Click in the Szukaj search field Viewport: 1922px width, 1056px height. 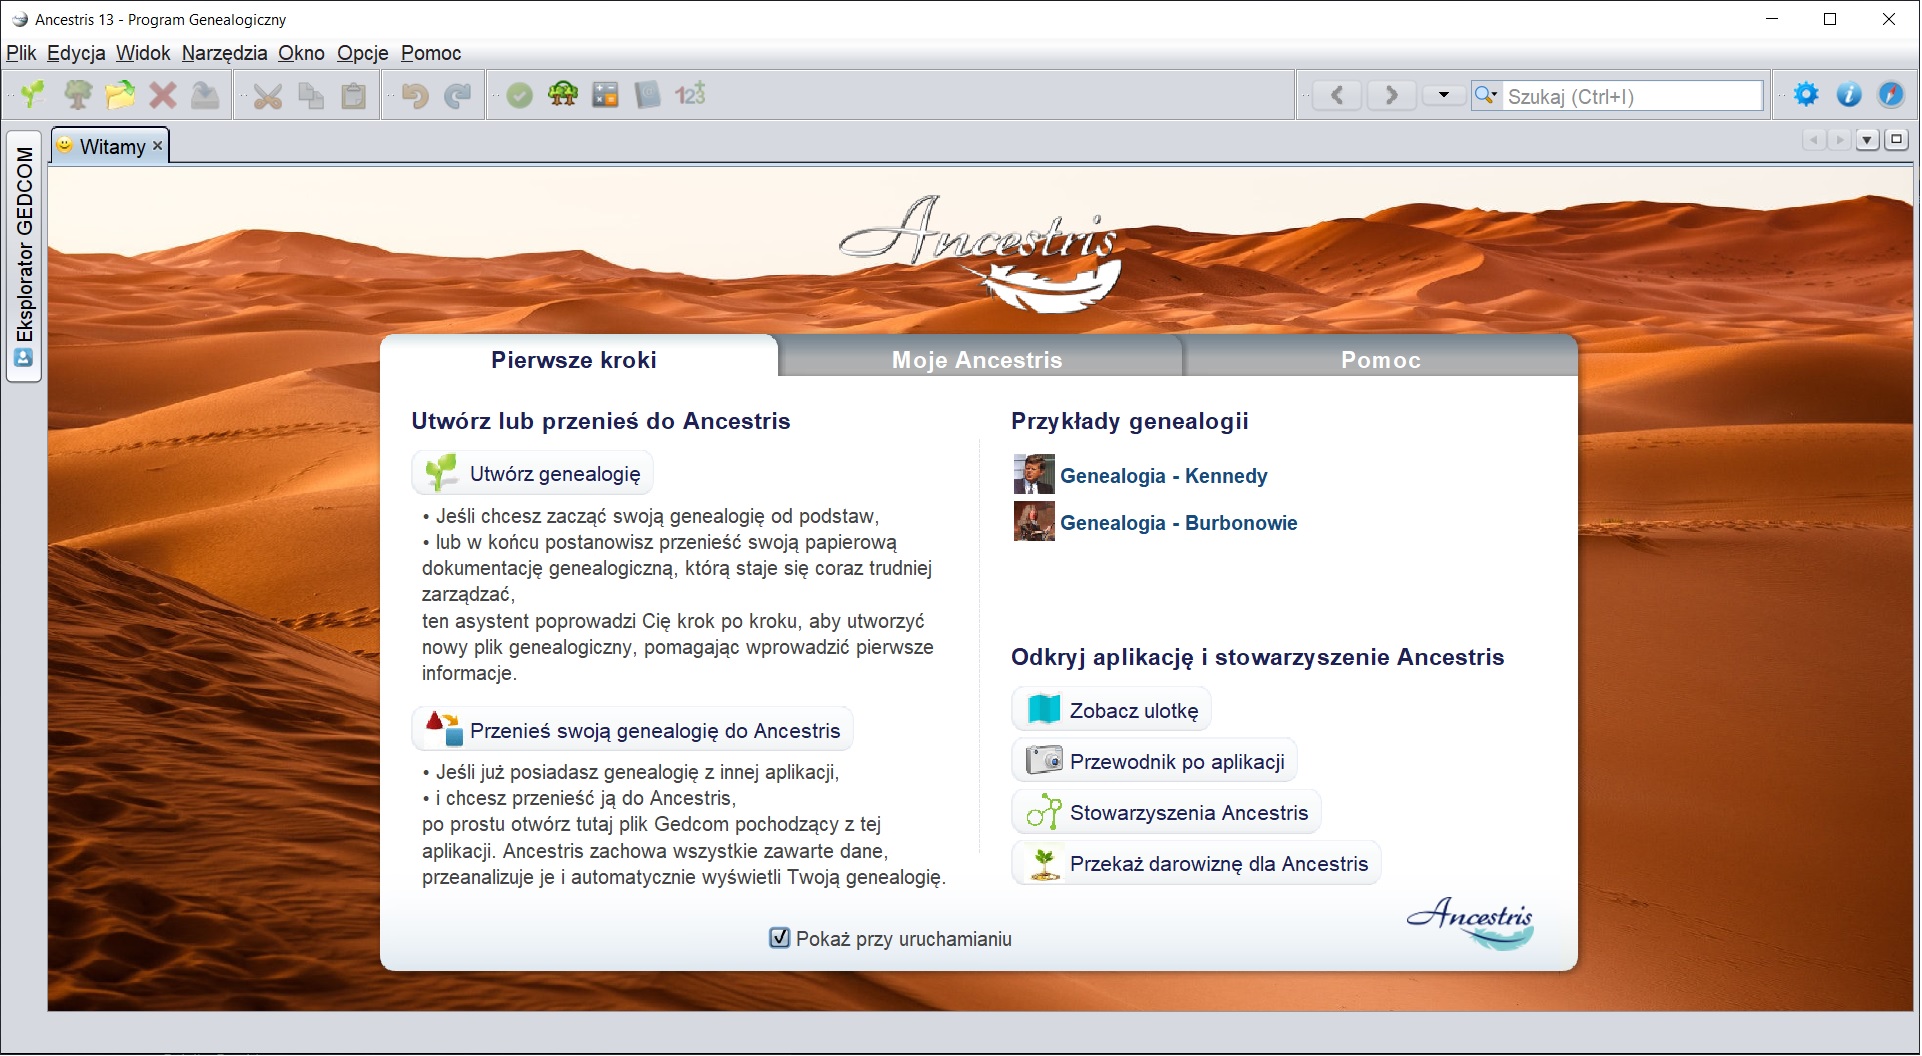coord(1630,96)
